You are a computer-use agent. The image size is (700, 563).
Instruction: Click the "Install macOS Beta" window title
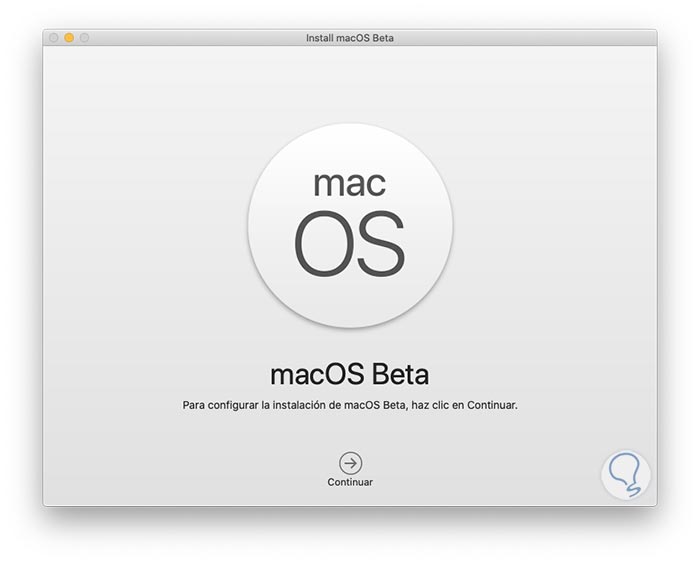(350, 38)
